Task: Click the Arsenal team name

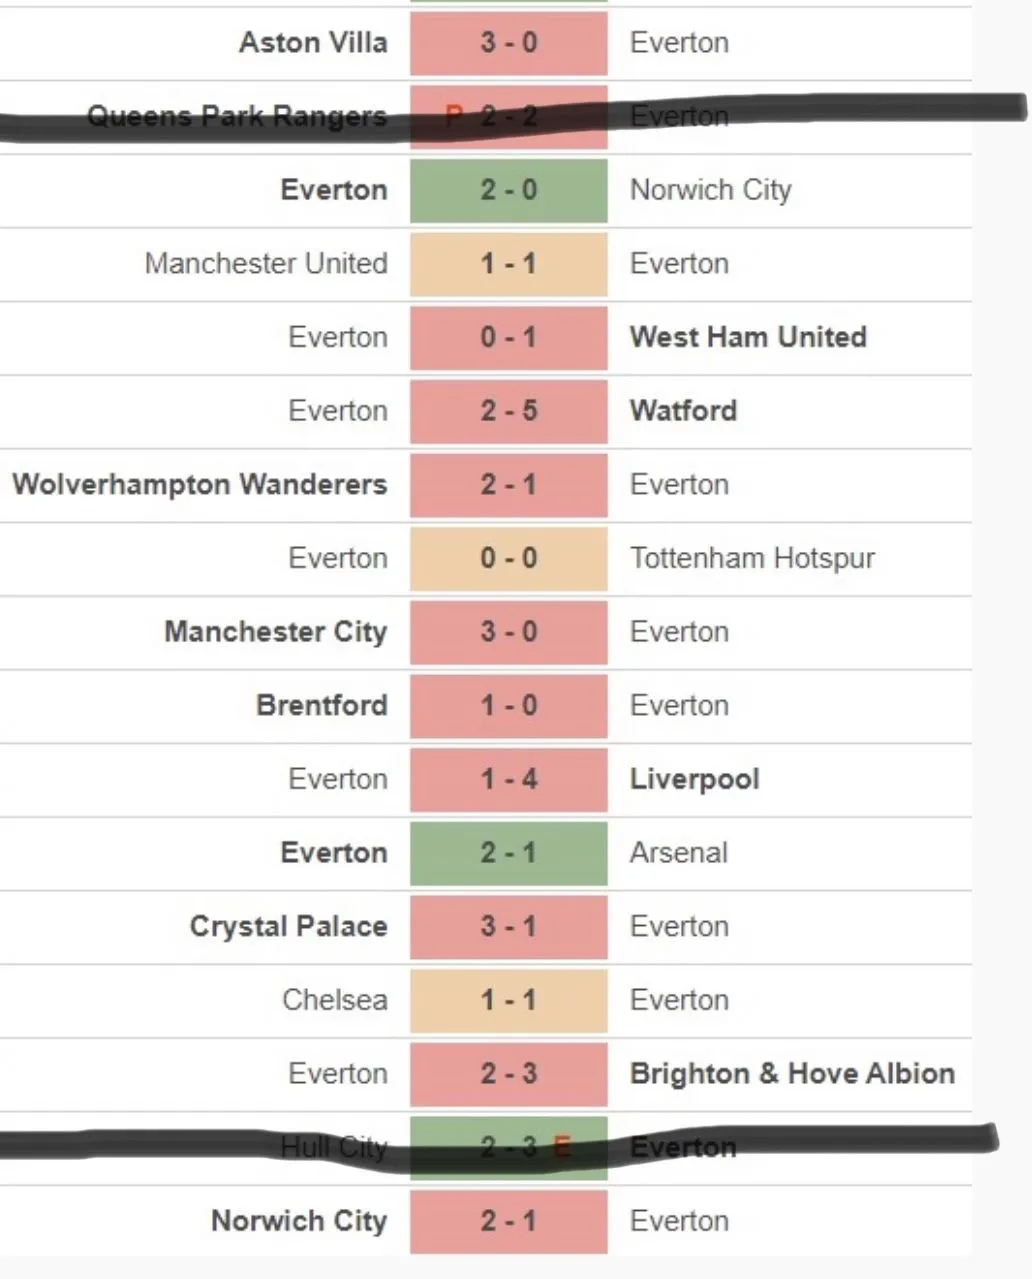Action: tap(678, 853)
